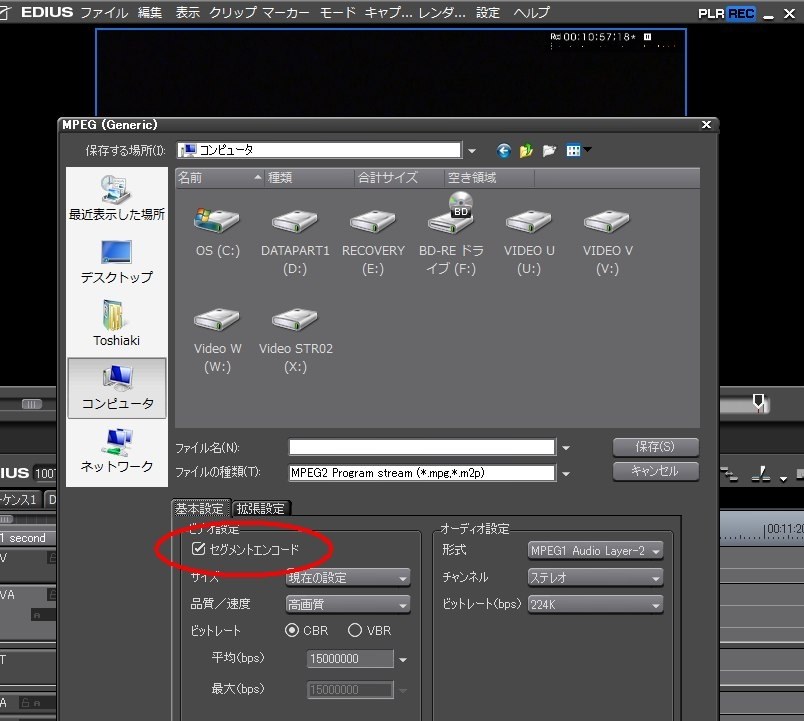The height and width of the screenshot is (721, 804).
Task: Select CBR bitrate mode
Action: click(292, 630)
